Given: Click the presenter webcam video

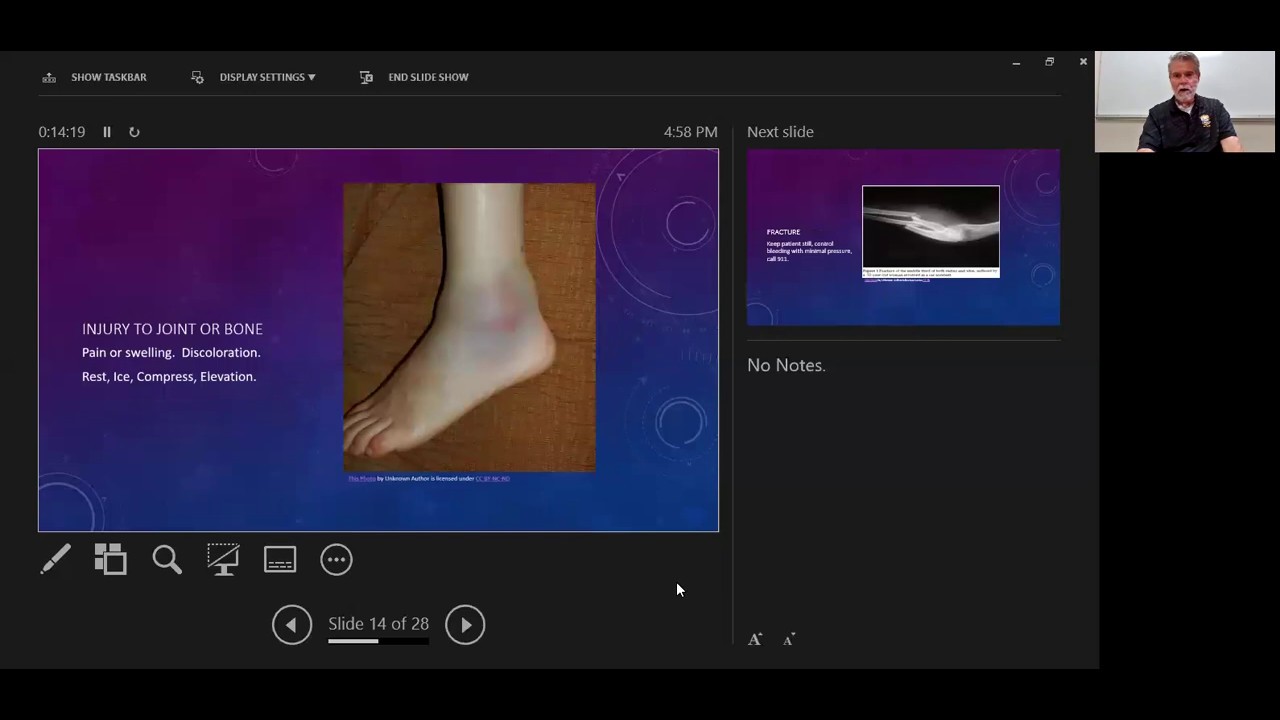Looking at the screenshot, I should click(1185, 102).
